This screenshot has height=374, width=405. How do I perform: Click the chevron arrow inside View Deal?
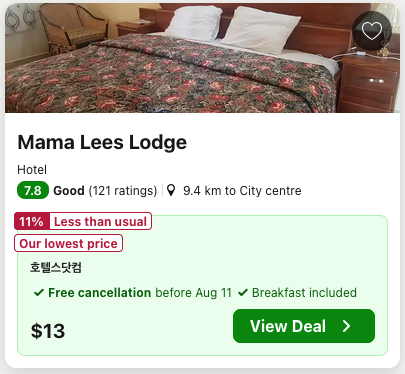[347, 326]
